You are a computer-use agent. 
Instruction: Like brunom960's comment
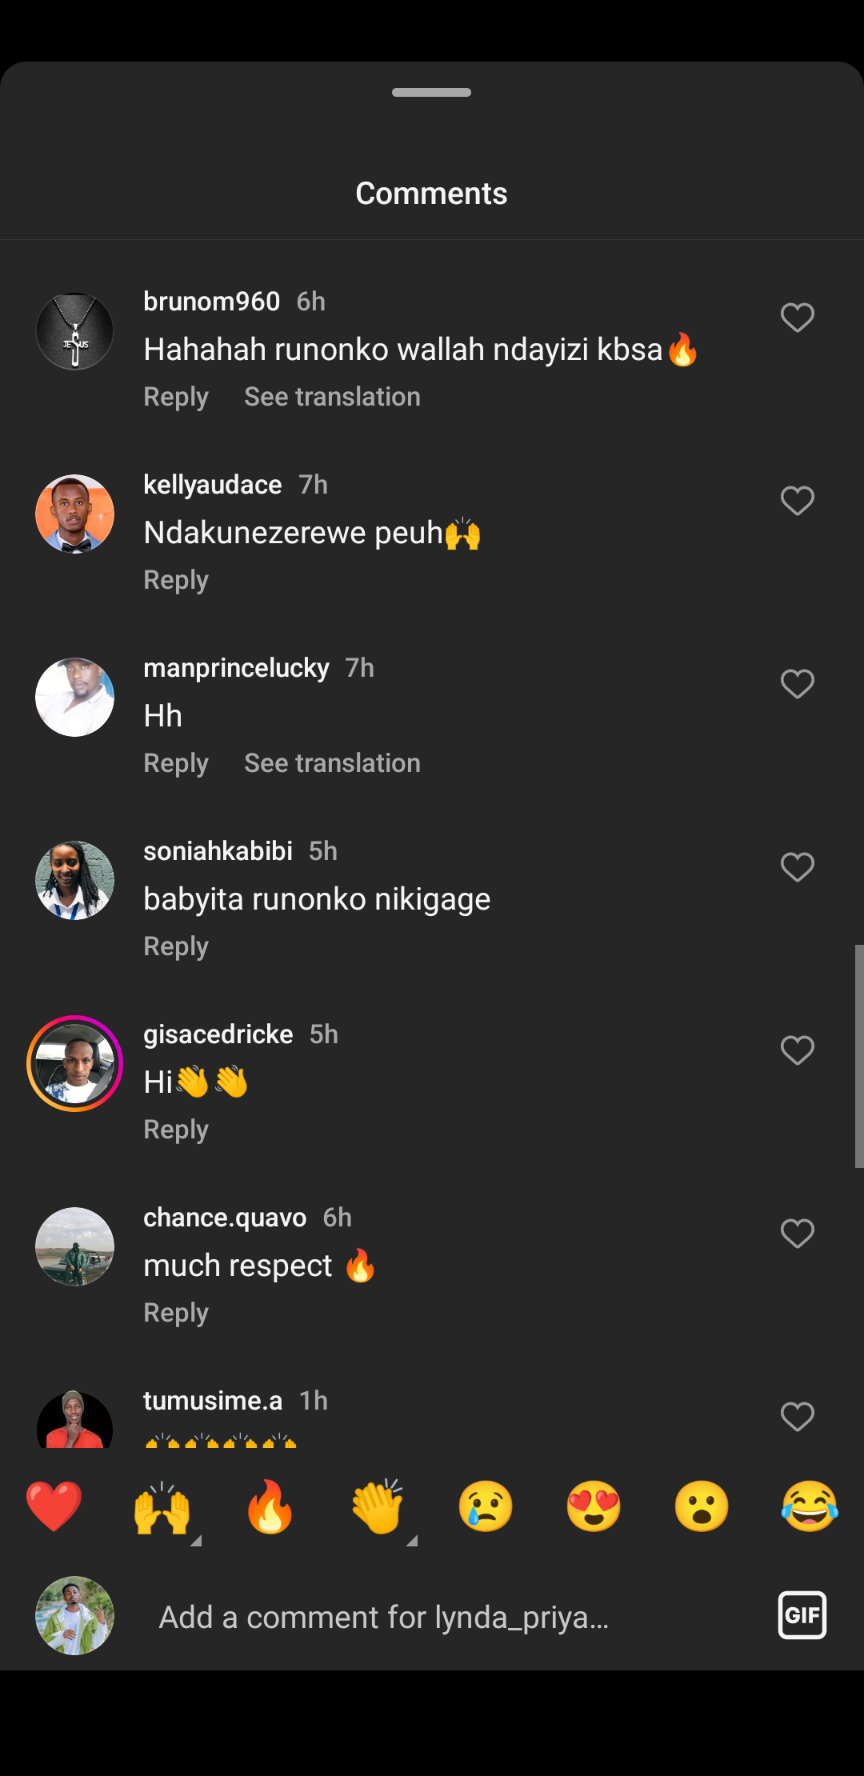pyautogui.click(x=797, y=318)
